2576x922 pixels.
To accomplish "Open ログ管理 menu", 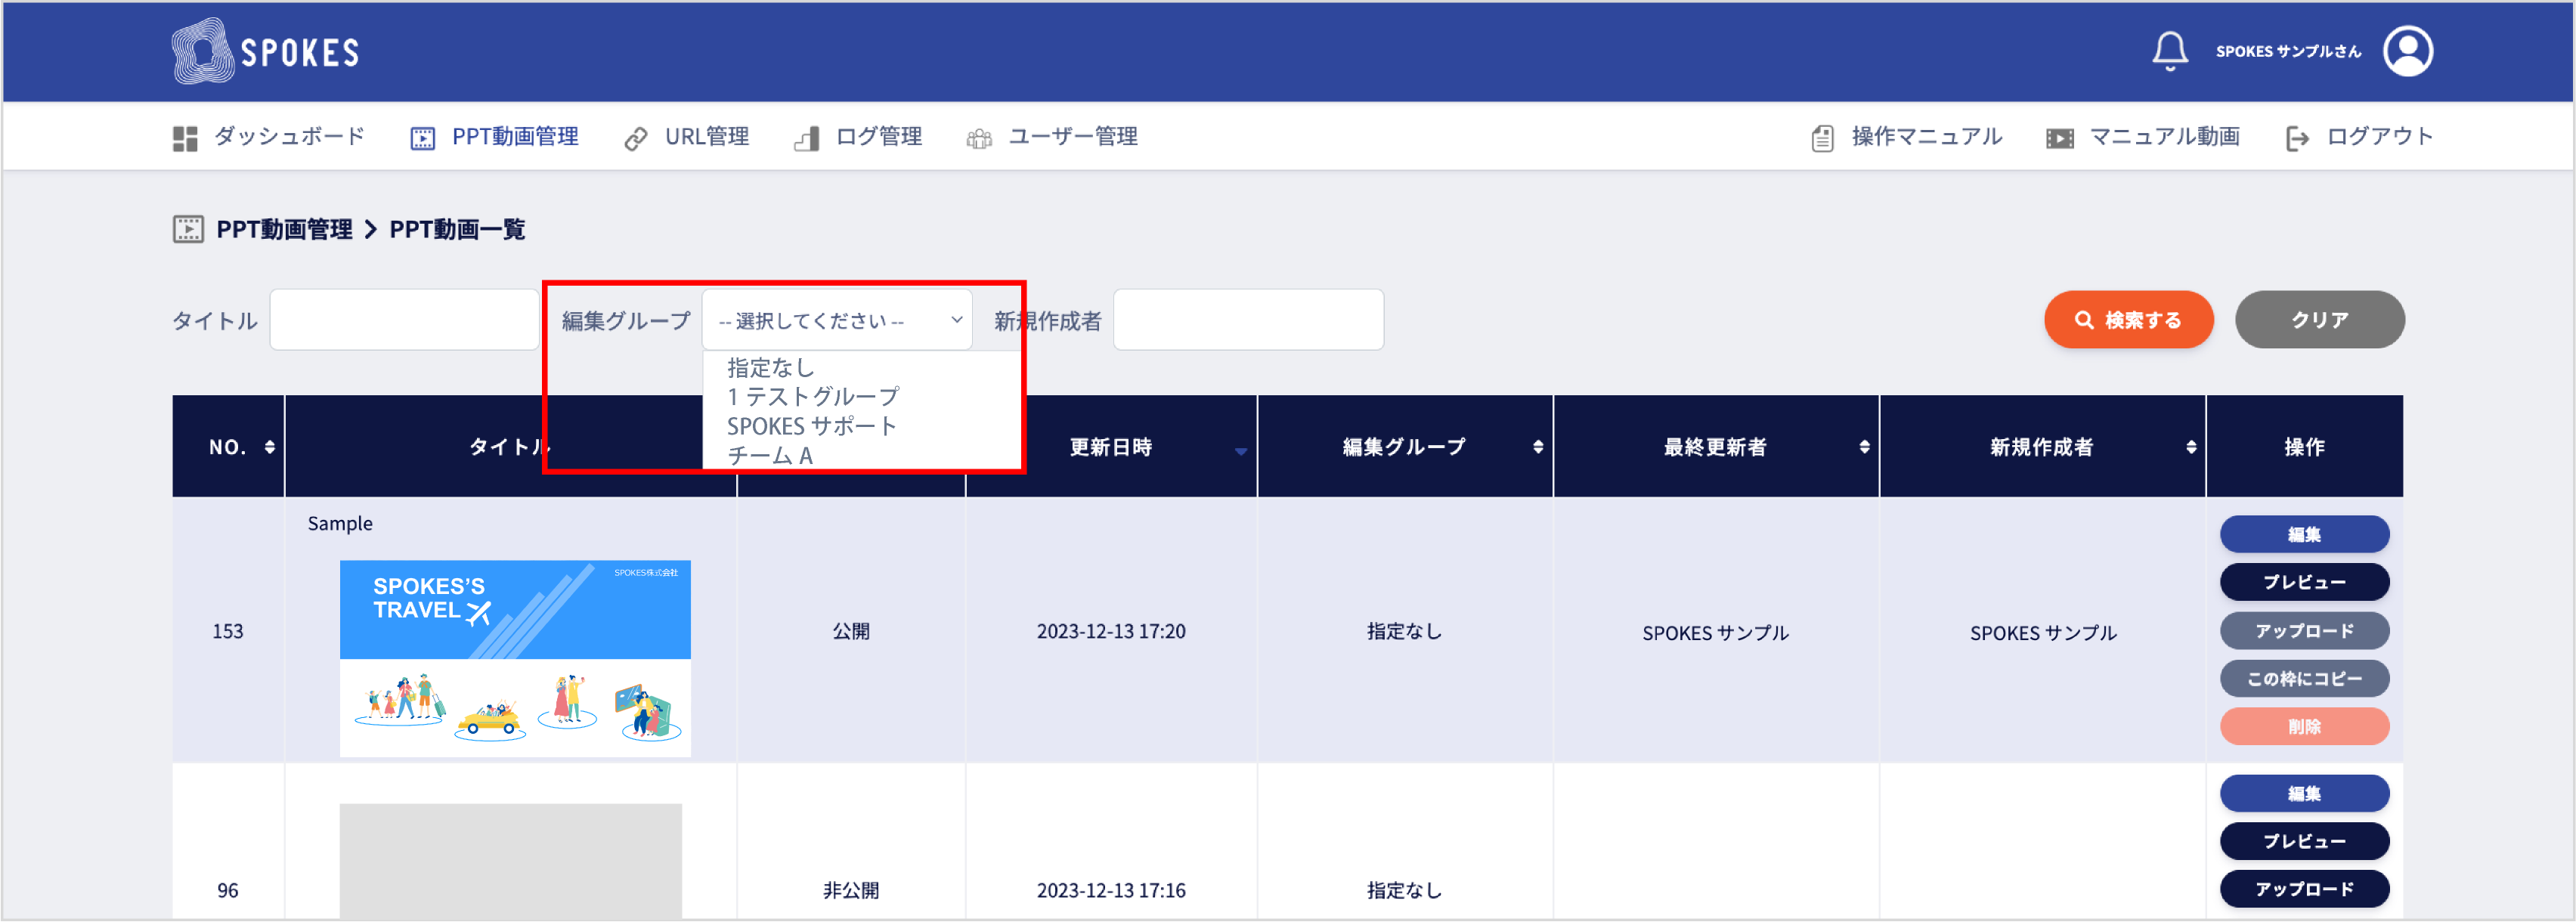I will (x=878, y=136).
